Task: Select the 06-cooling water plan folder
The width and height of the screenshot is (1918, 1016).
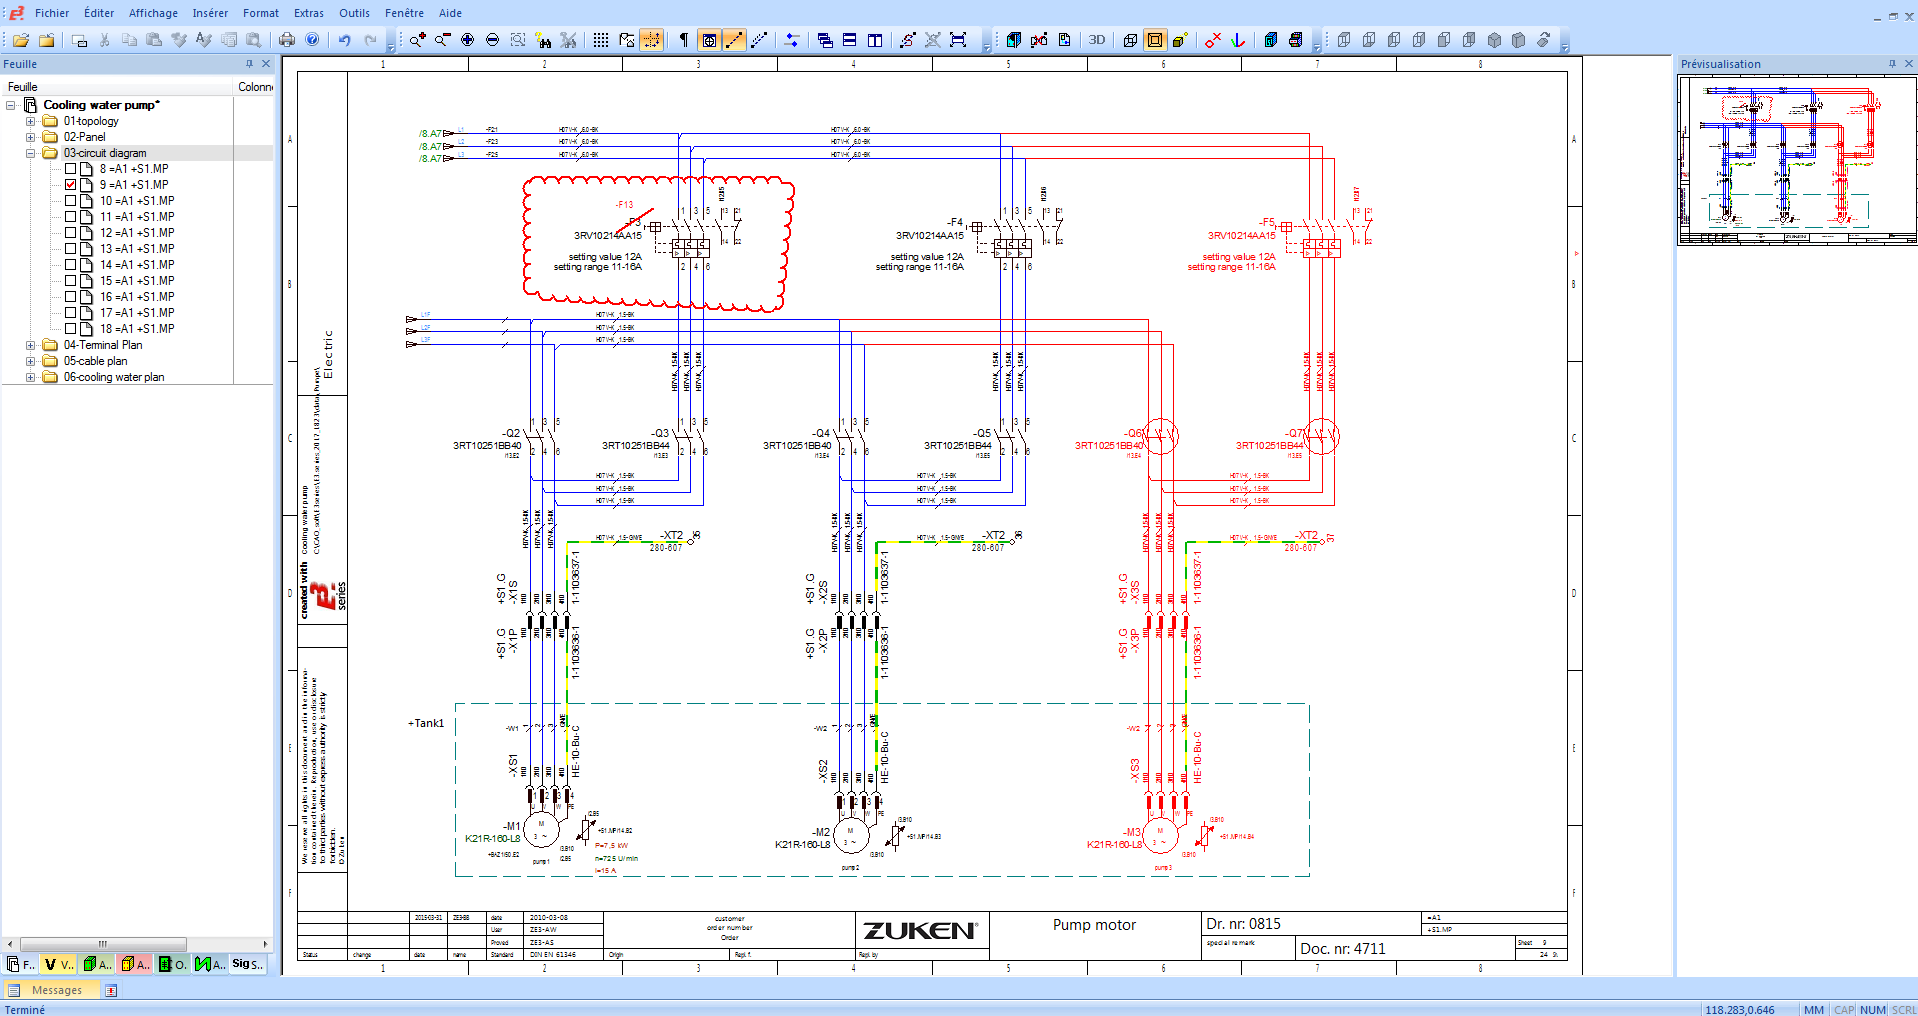Action: coord(113,377)
